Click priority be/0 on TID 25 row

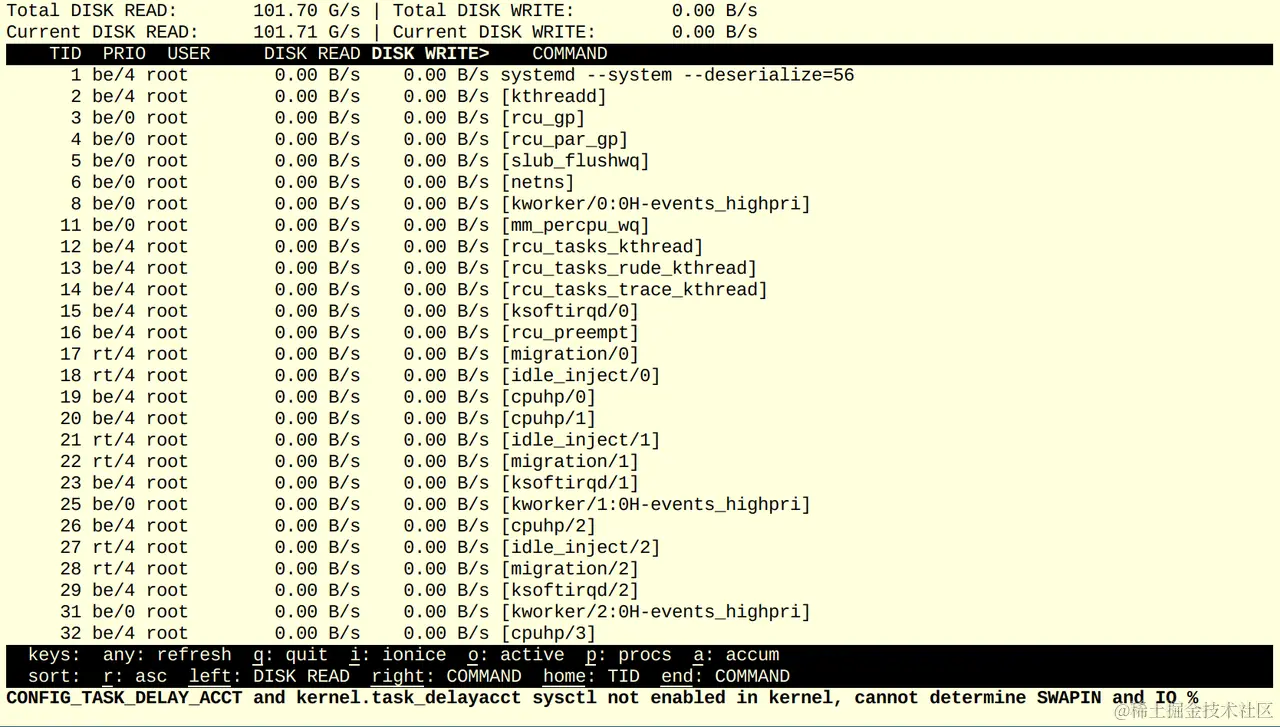113,505
